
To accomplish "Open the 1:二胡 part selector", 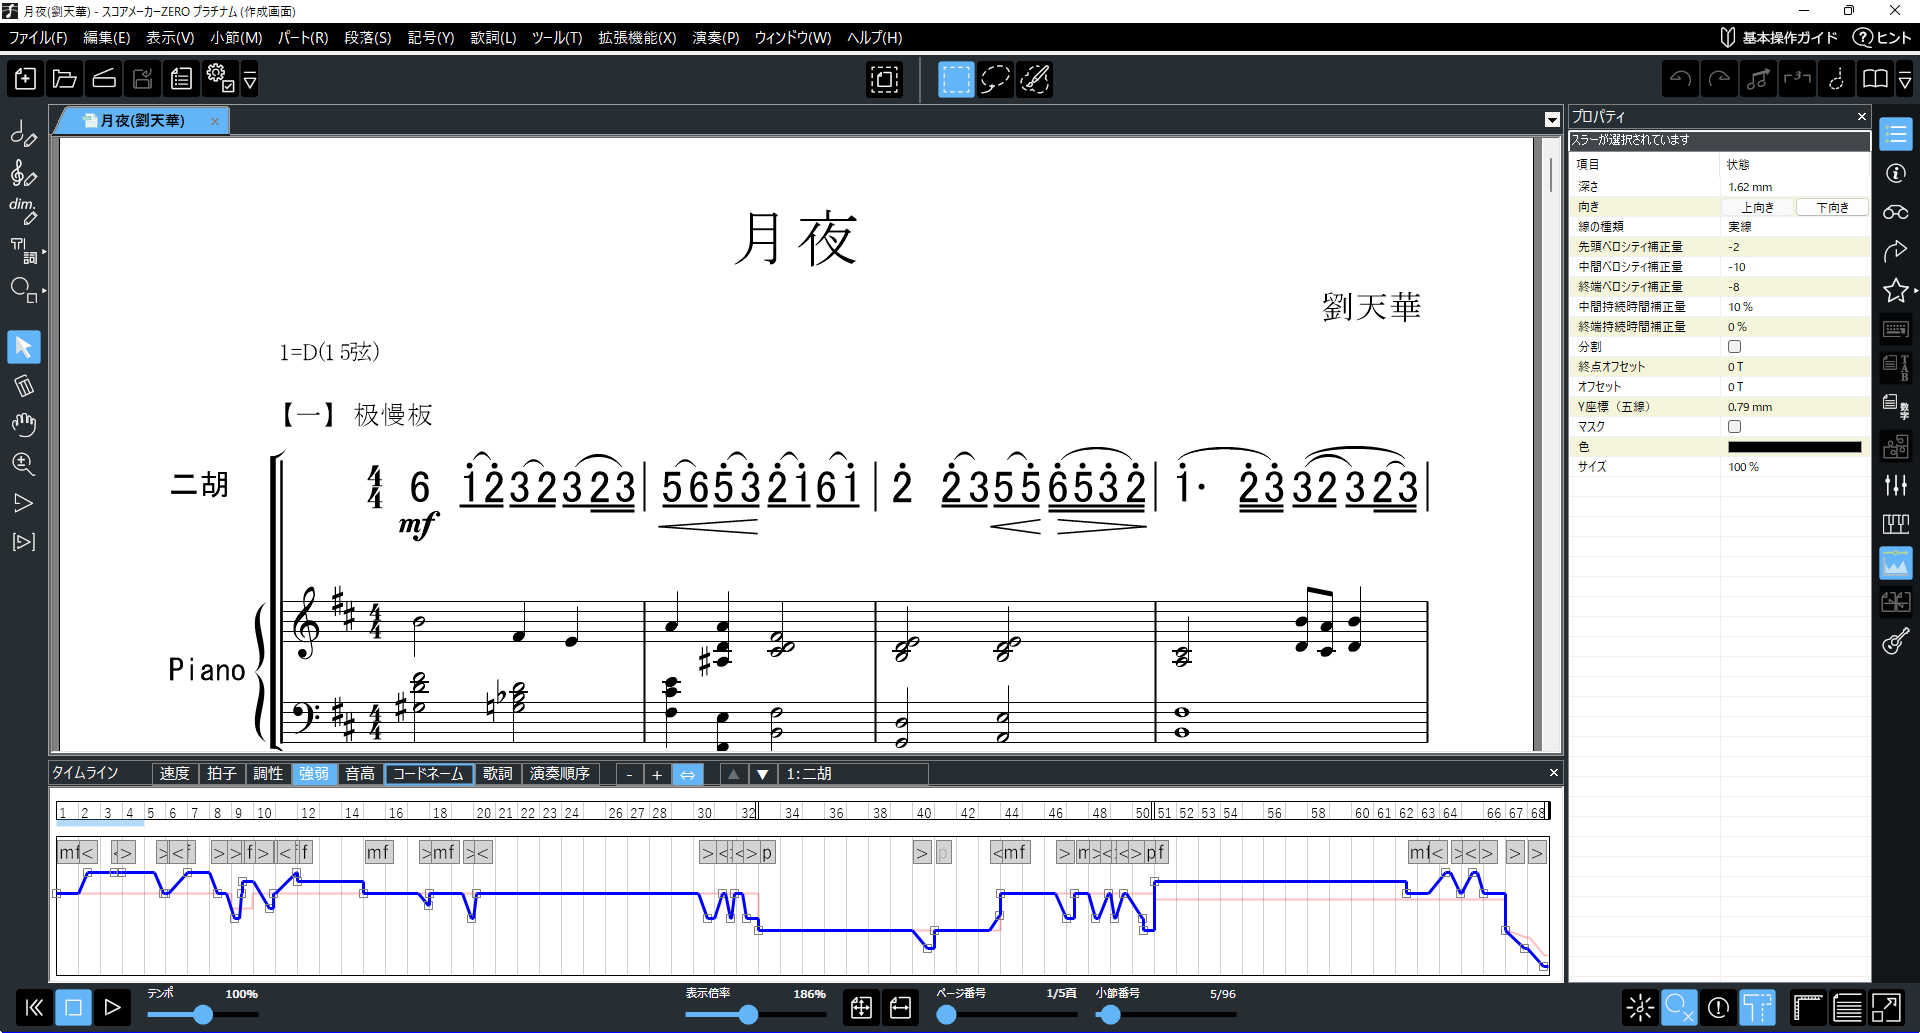I will point(854,774).
